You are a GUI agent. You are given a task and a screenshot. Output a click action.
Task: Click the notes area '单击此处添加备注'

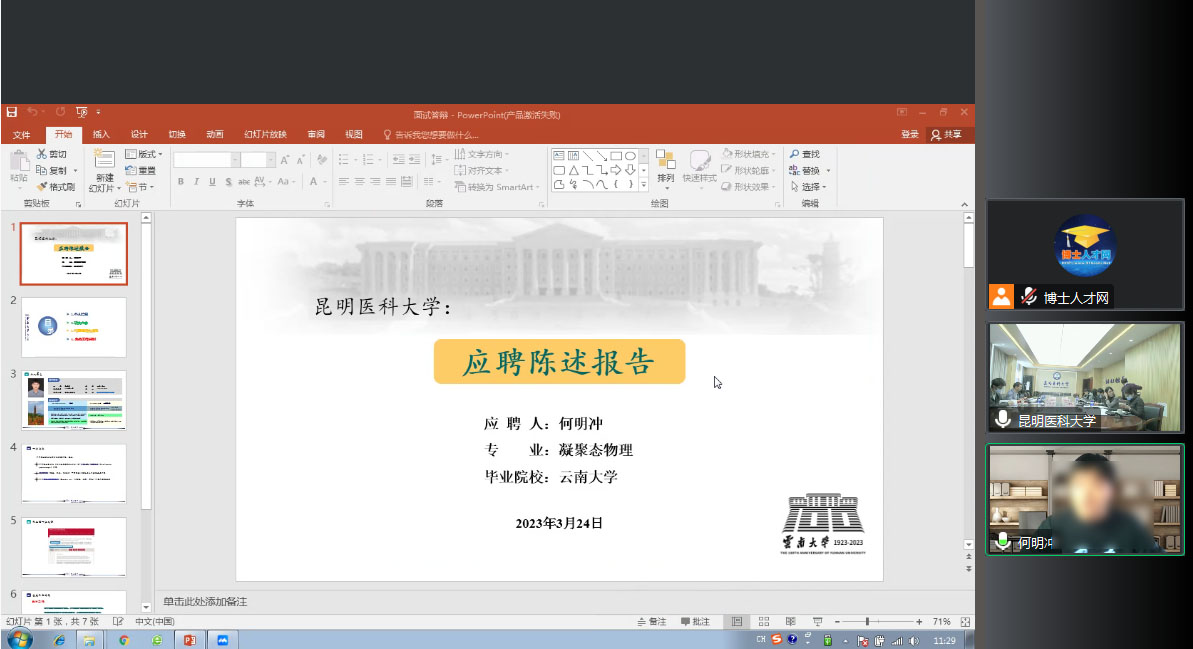coord(205,602)
